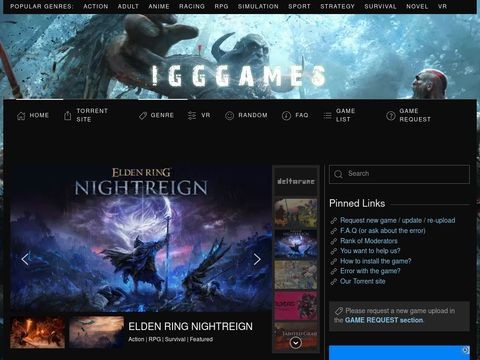Open the SIMULATION genre
480x360 pixels.
click(x=258, y=6)
